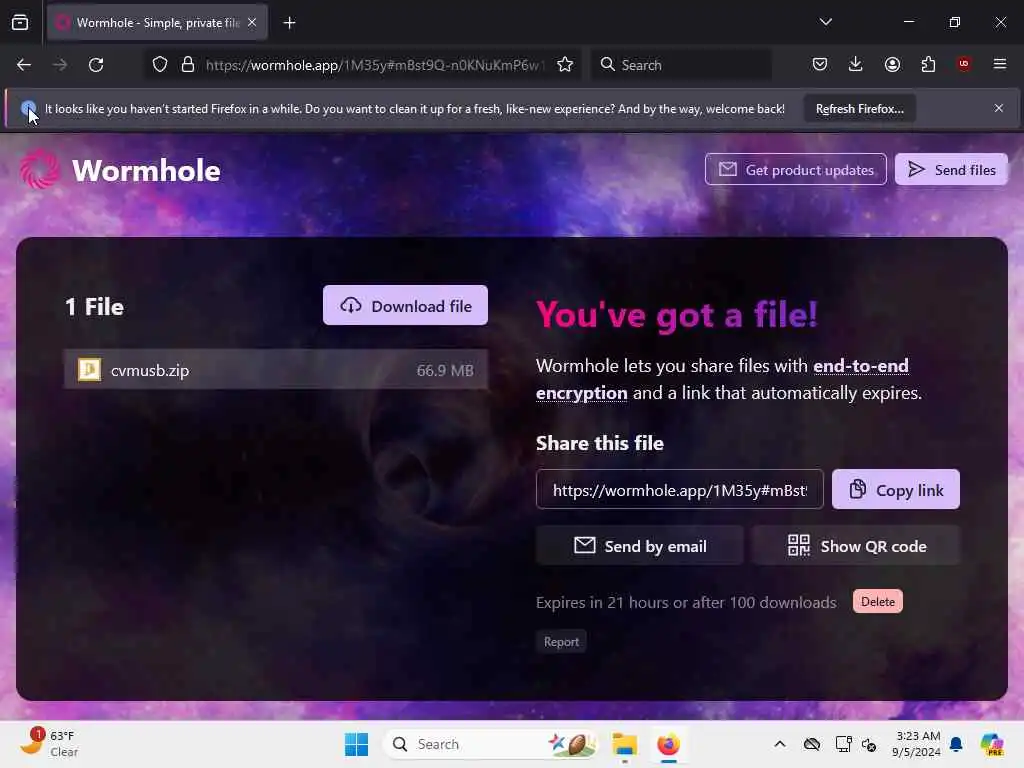Open notification bell in taskbar
The width and height of the screenshot is (1024, 768).
(956, 744)
